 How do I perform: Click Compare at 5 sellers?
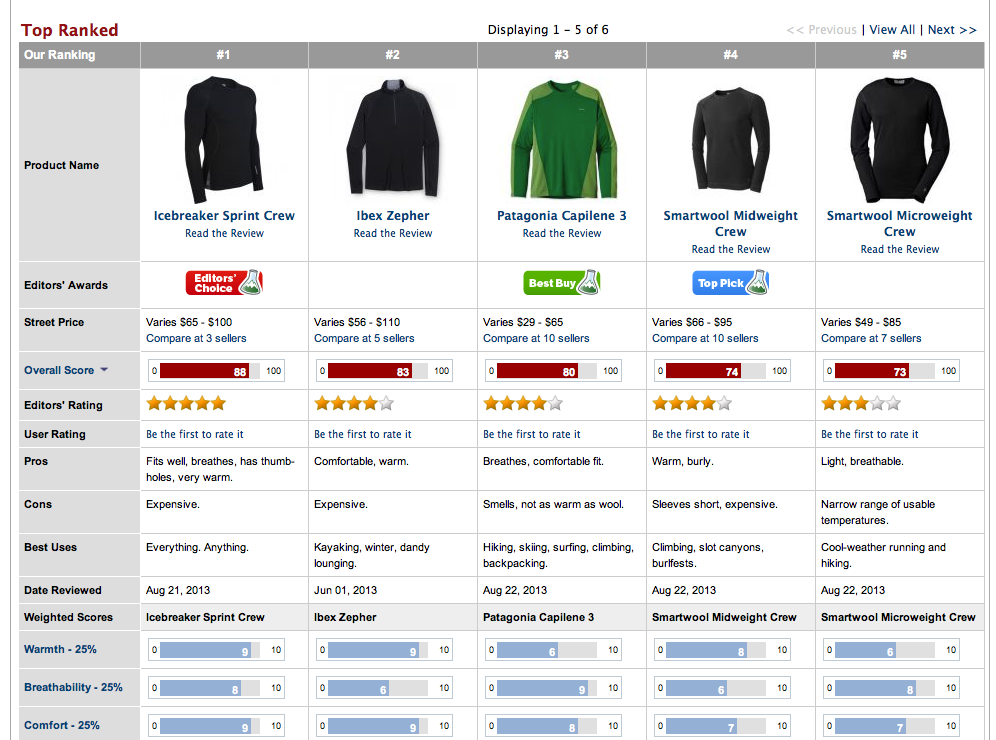coord(364,339)
